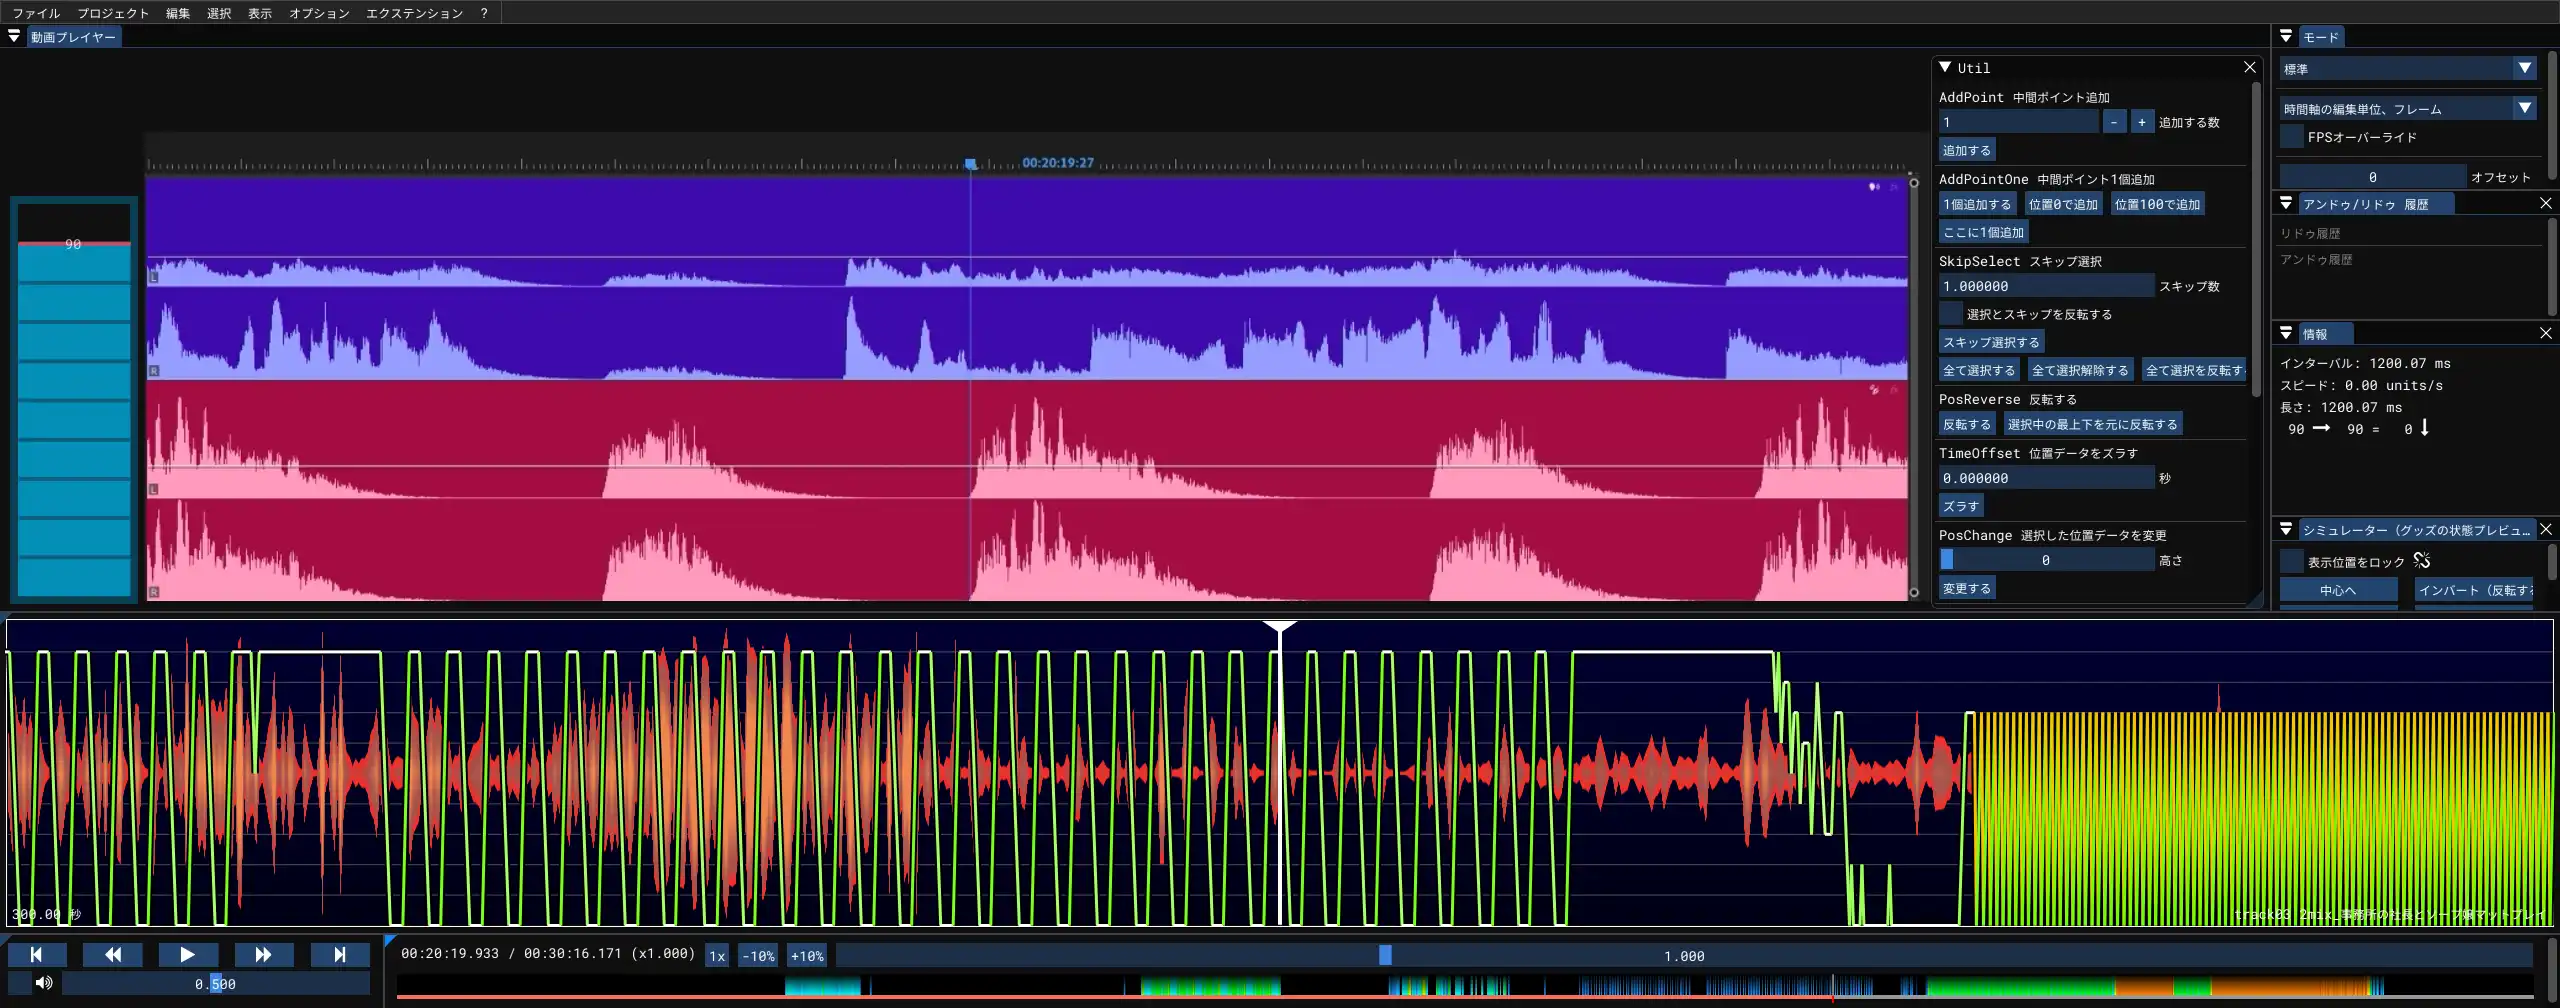The image size is (2560, 1008).
Task: Open the シミュレーター panel dock menu icon
Action: click(x=2286, y=529)
